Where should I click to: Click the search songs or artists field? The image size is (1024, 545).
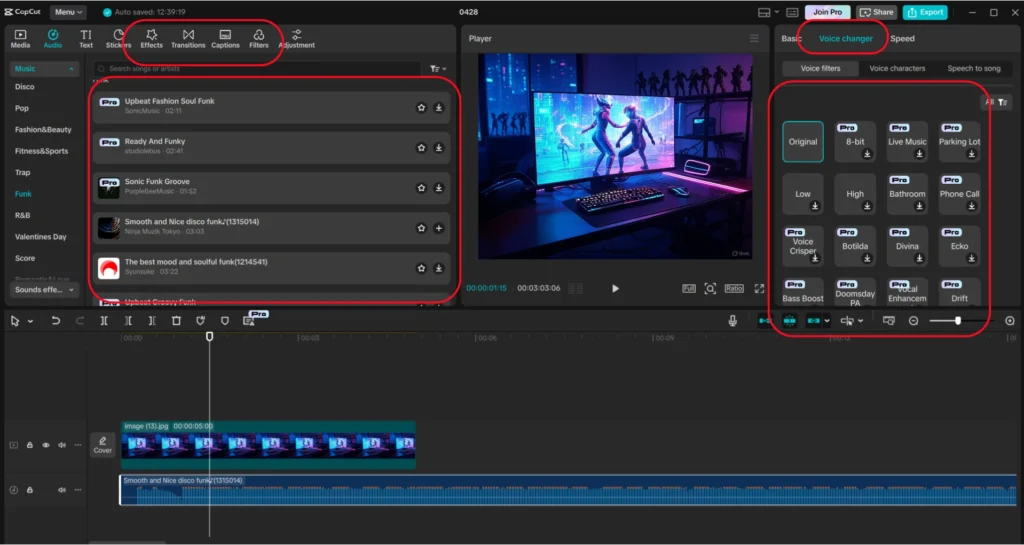tap(257, 69)
